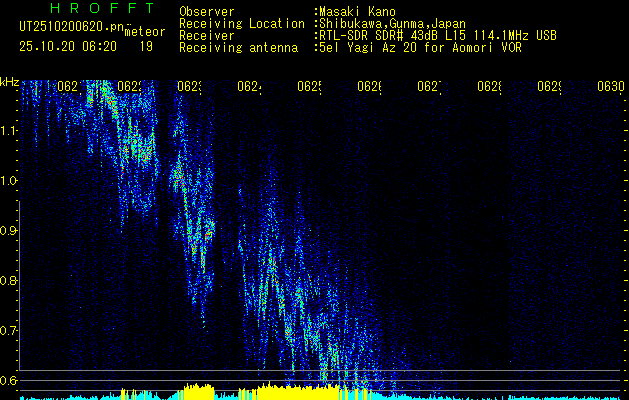Click the 0623 time marker
629x400 pixels.
(189, 86)
